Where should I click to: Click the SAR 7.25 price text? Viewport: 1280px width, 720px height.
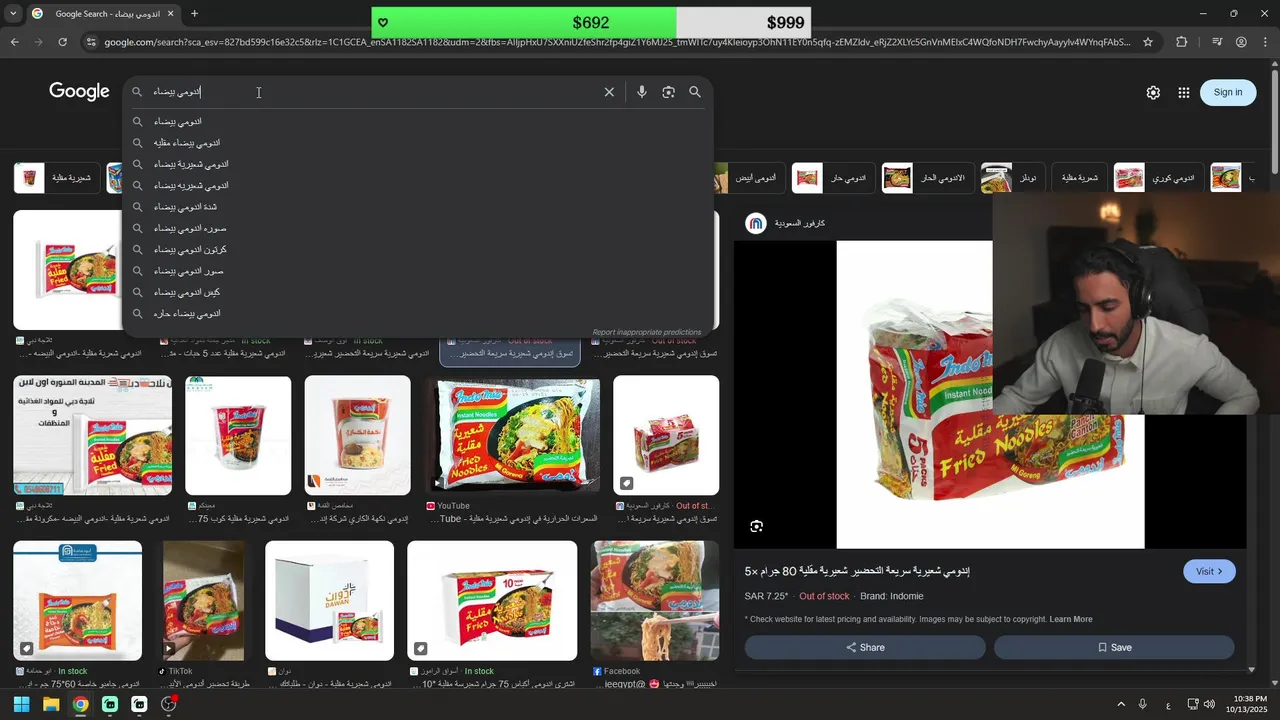click(x=767, y=596)
